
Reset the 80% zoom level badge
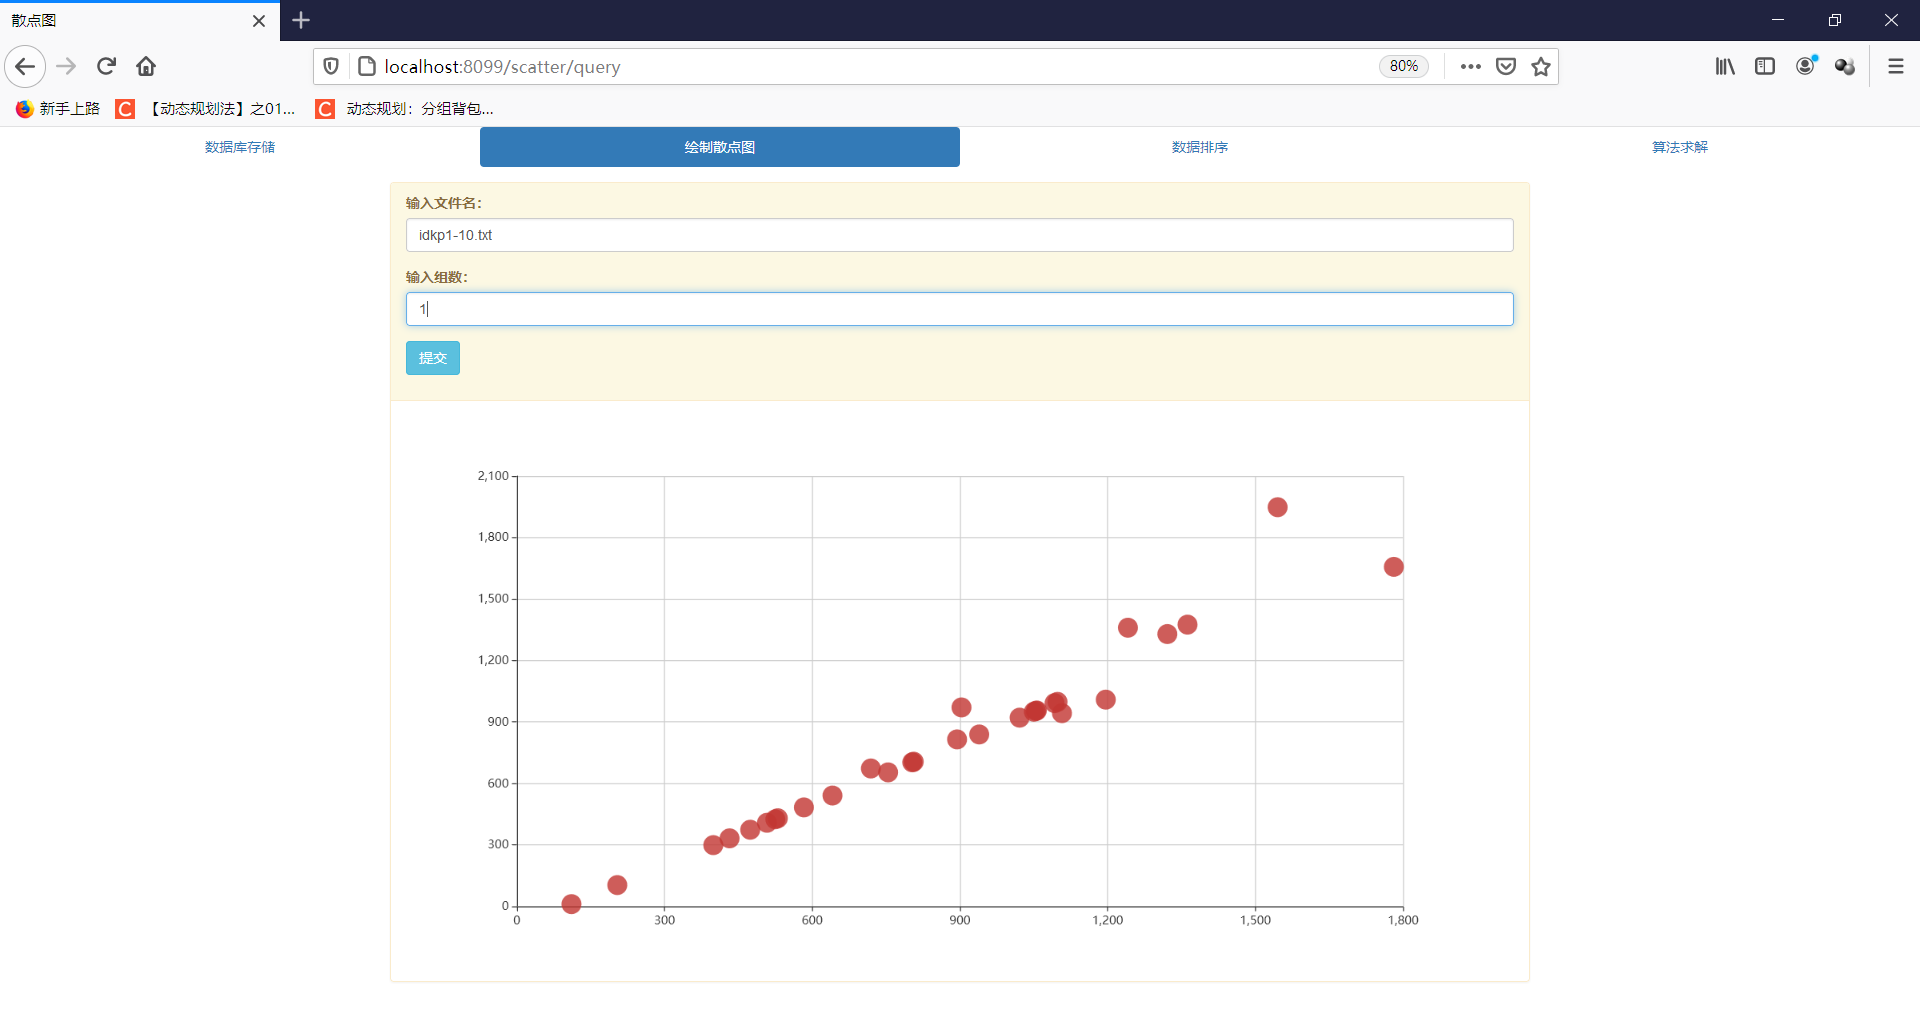[x=1404, y=67]
